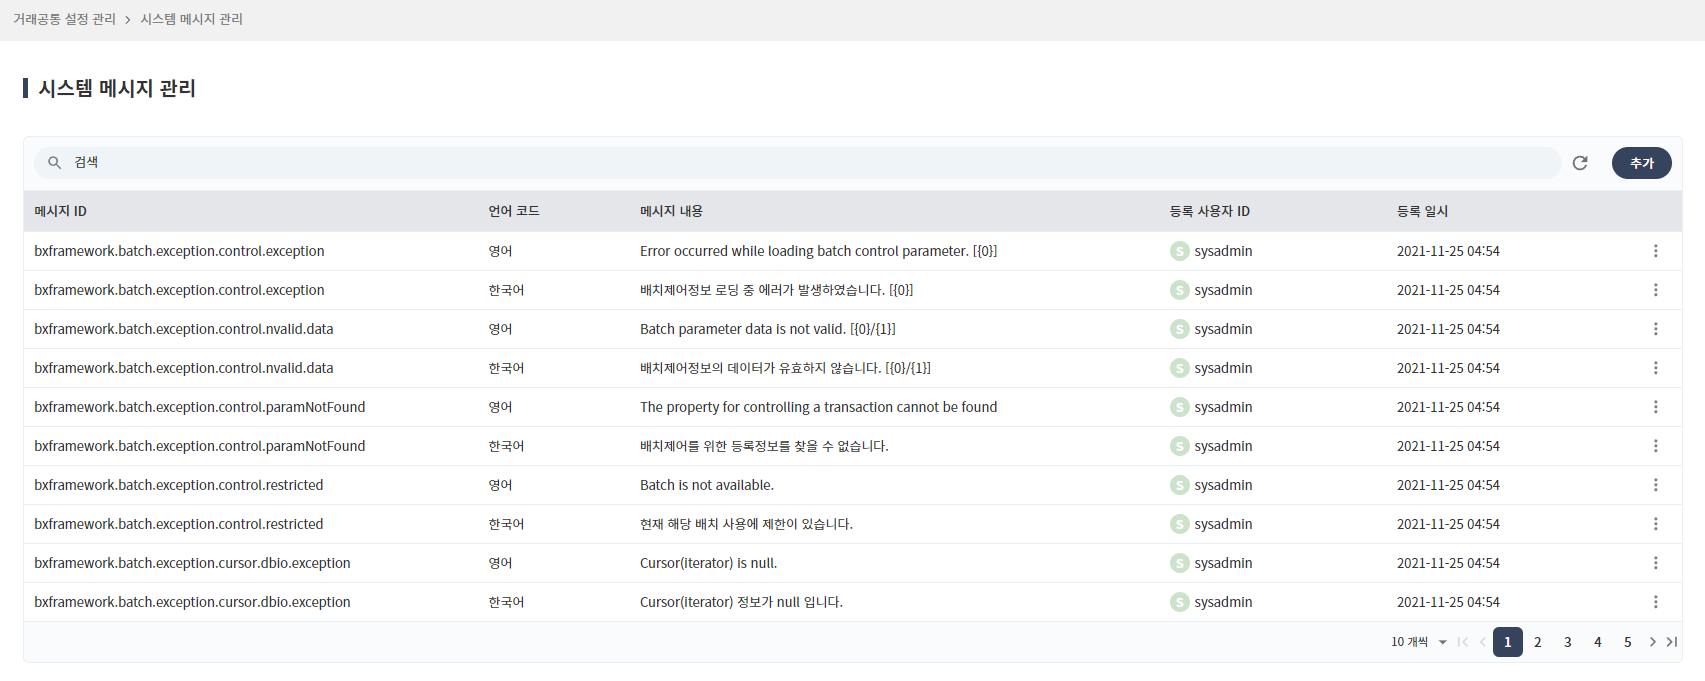Click 시스템 메시지 관리 breadcrumb item
This screenshot has height=681, width=1705.
click(x=191, y=19)
